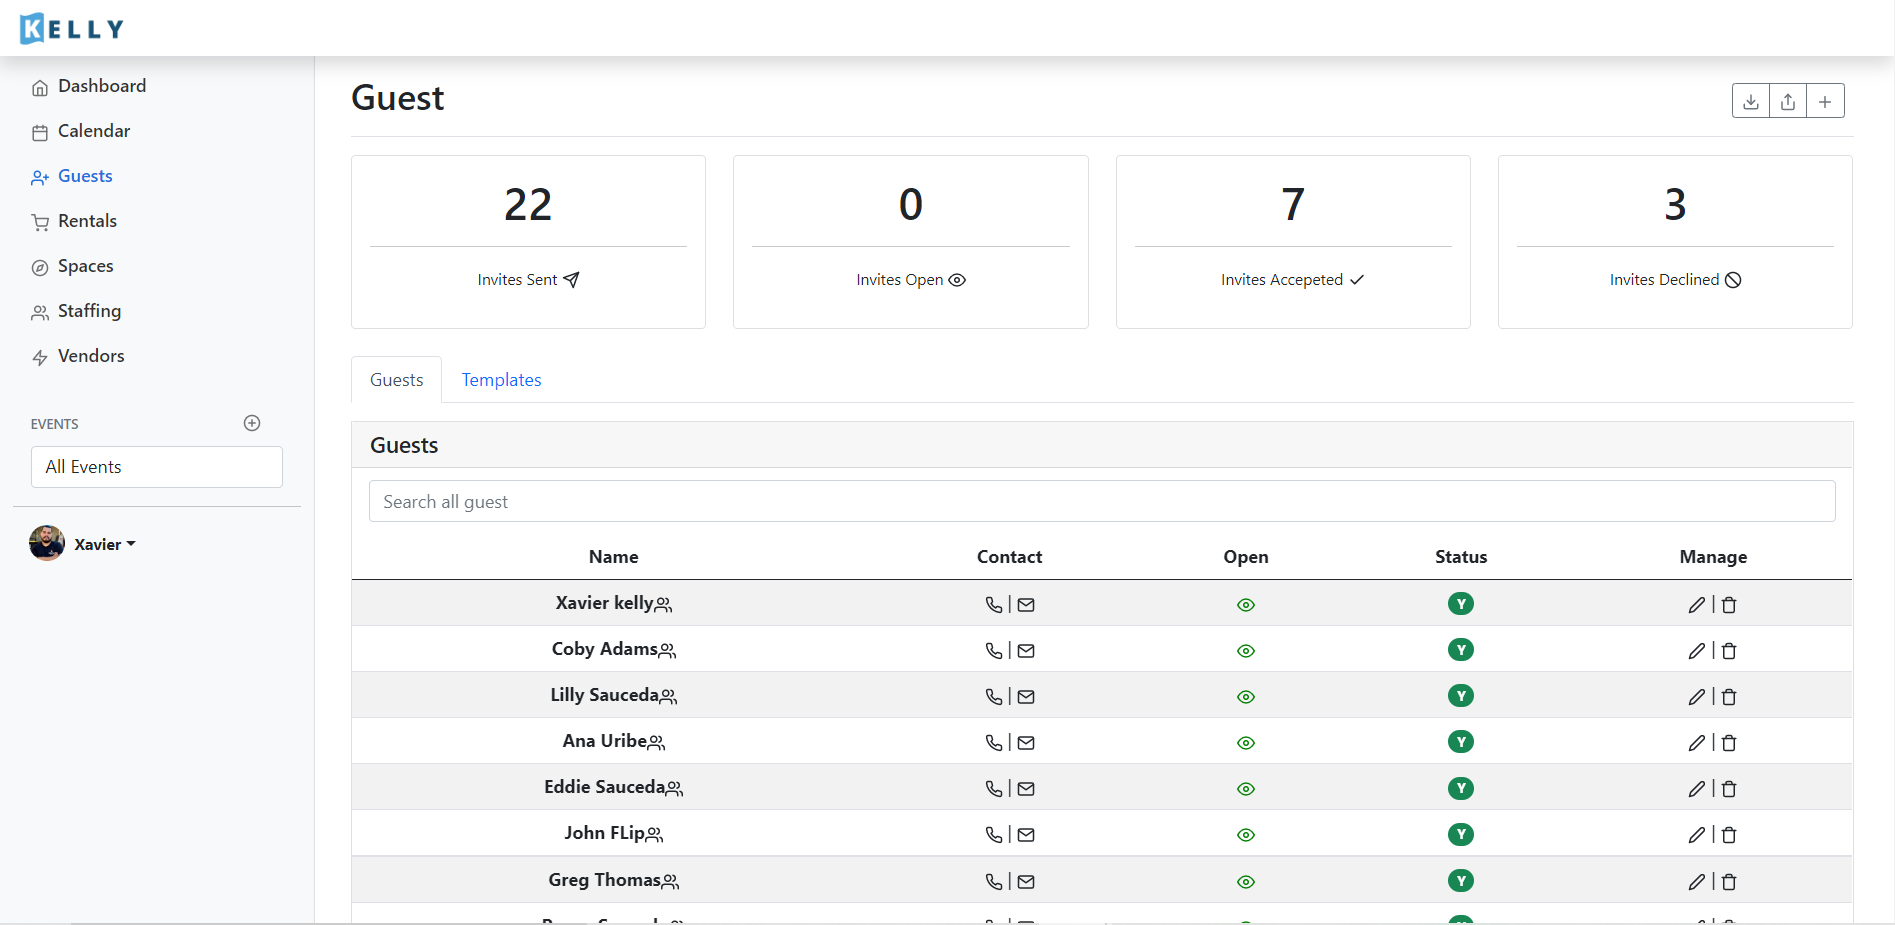The height and width of the screenshot is (925, 1895).
Task: Toggle the green eye for Xavier kelly
Action: coord(1246,604)
